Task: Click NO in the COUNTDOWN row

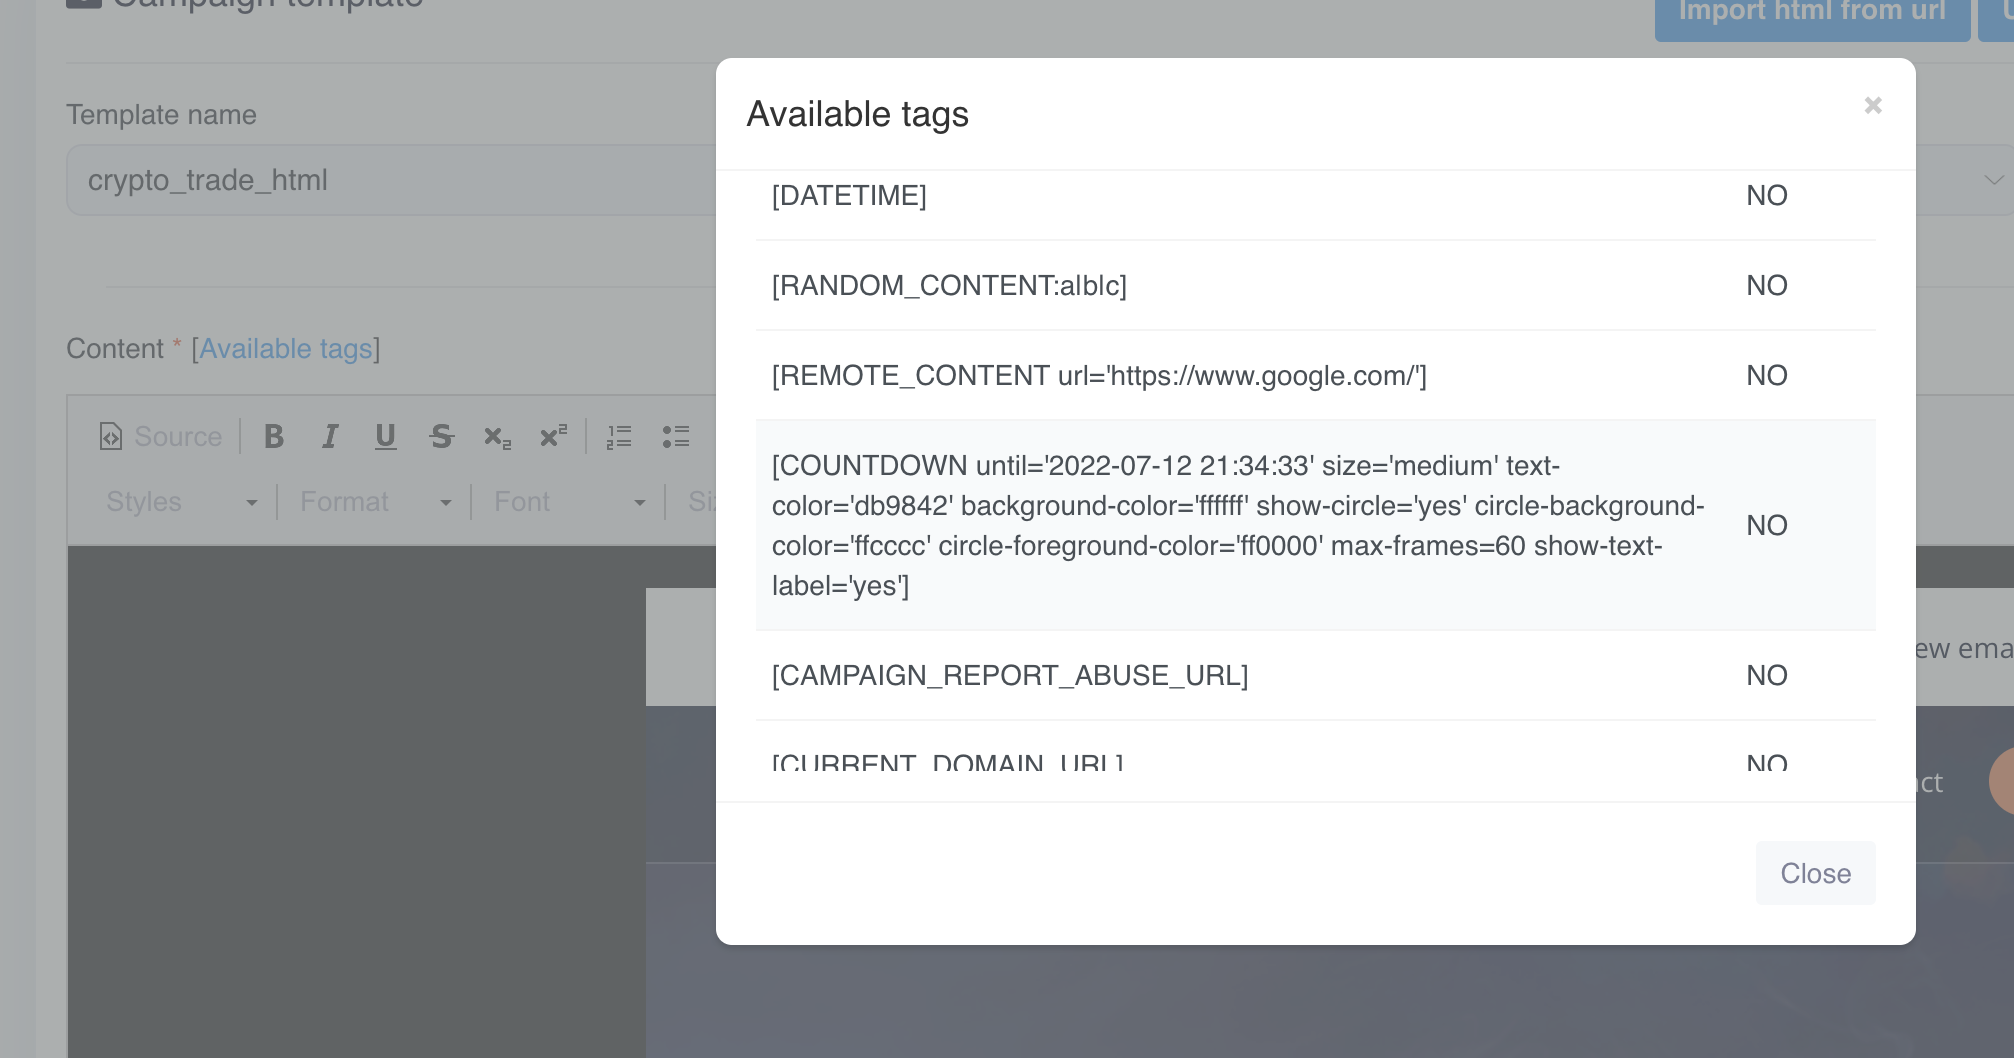Action: [x=1766, y=525]
